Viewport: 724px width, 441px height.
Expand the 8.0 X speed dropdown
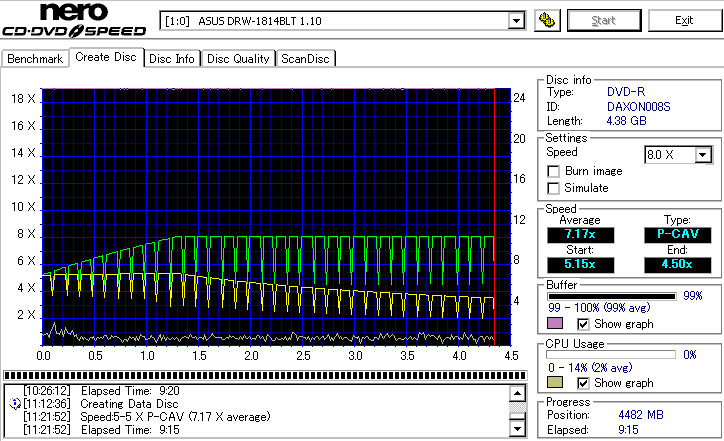tap(703, 155)
